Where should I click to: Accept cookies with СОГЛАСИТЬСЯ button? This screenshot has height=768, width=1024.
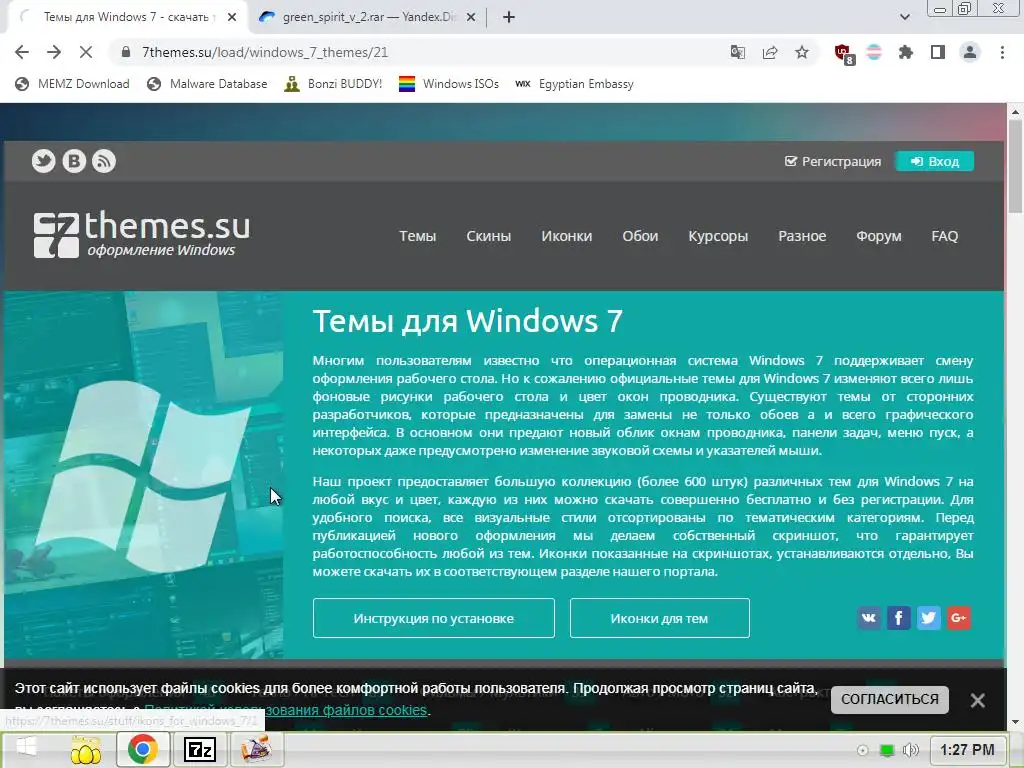coord(889,699)
